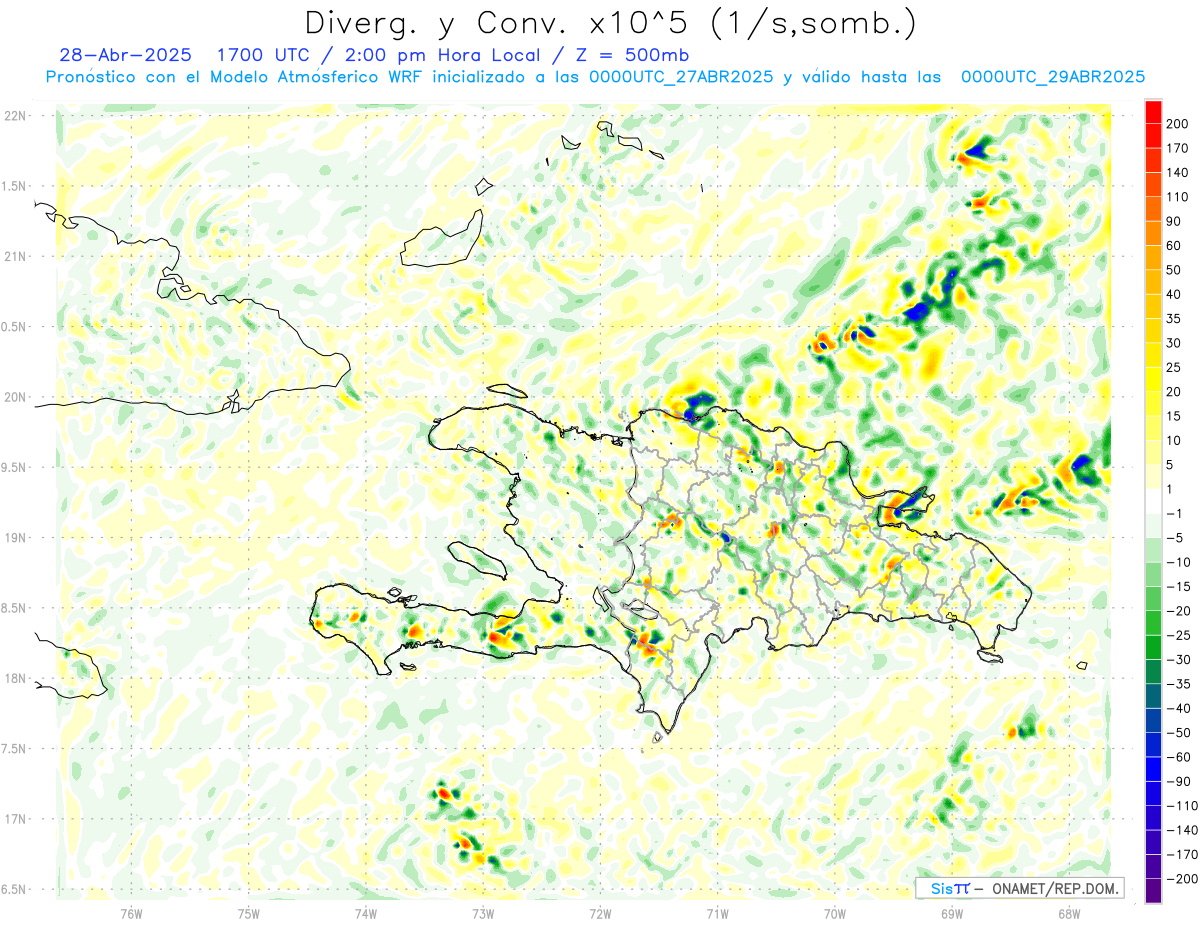Click the '1.5N' latitude label
Viewport: 1200px width, 927px height.
(15, 186)
